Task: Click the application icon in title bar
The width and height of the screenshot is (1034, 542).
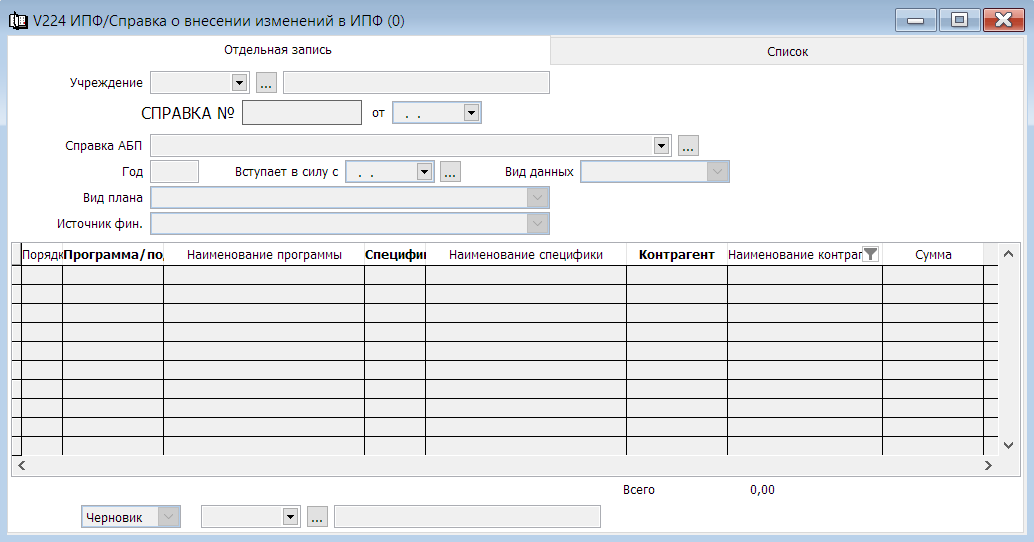Action: click(17, 20)
